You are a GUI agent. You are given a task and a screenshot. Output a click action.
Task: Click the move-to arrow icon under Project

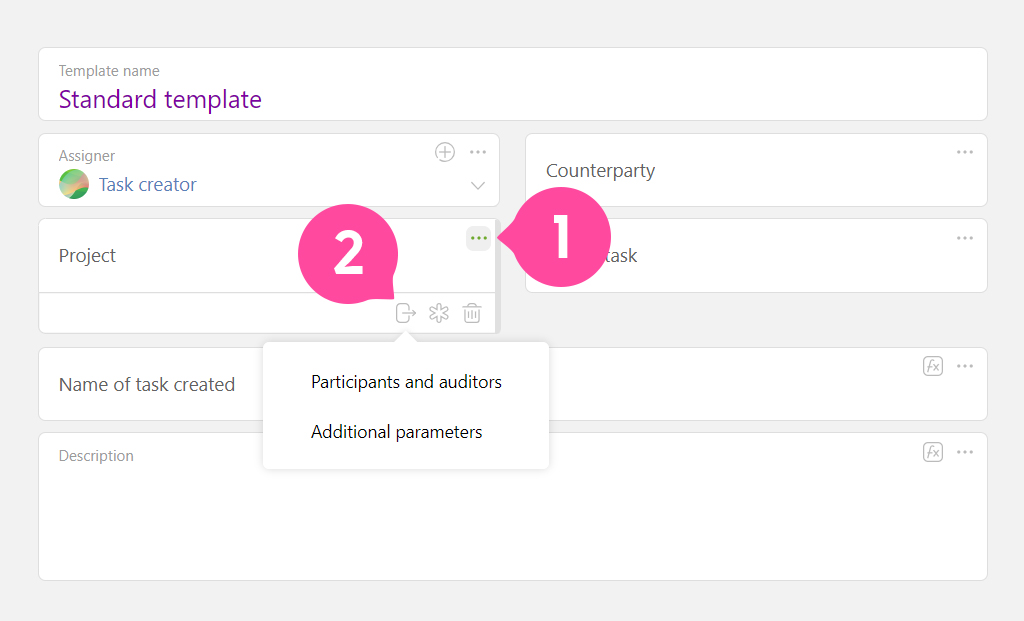406,313
